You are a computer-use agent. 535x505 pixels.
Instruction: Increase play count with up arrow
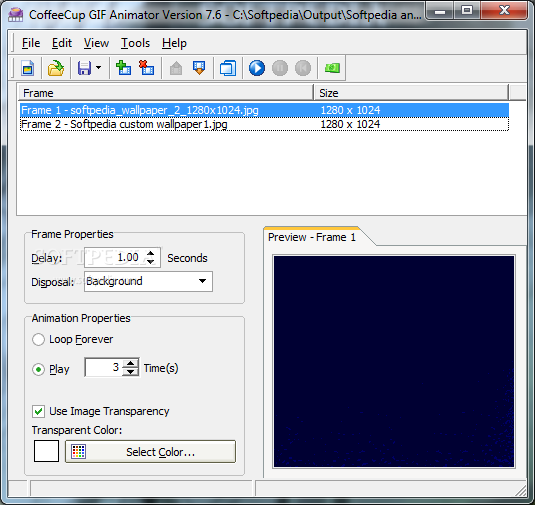(x=130, y=363)
